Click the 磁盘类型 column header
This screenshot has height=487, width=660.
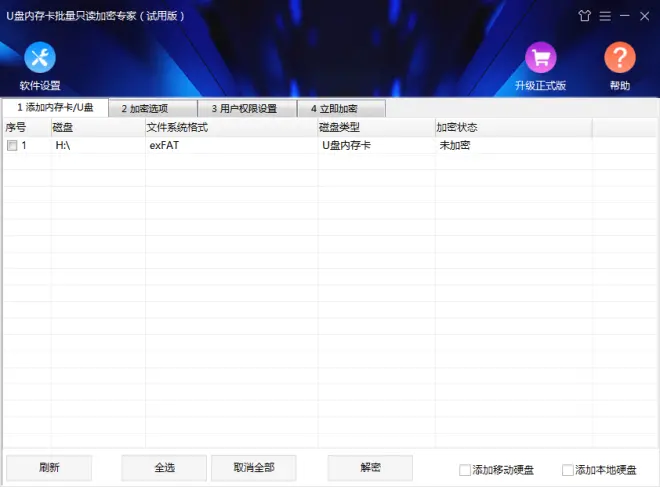tap(377, 128)
